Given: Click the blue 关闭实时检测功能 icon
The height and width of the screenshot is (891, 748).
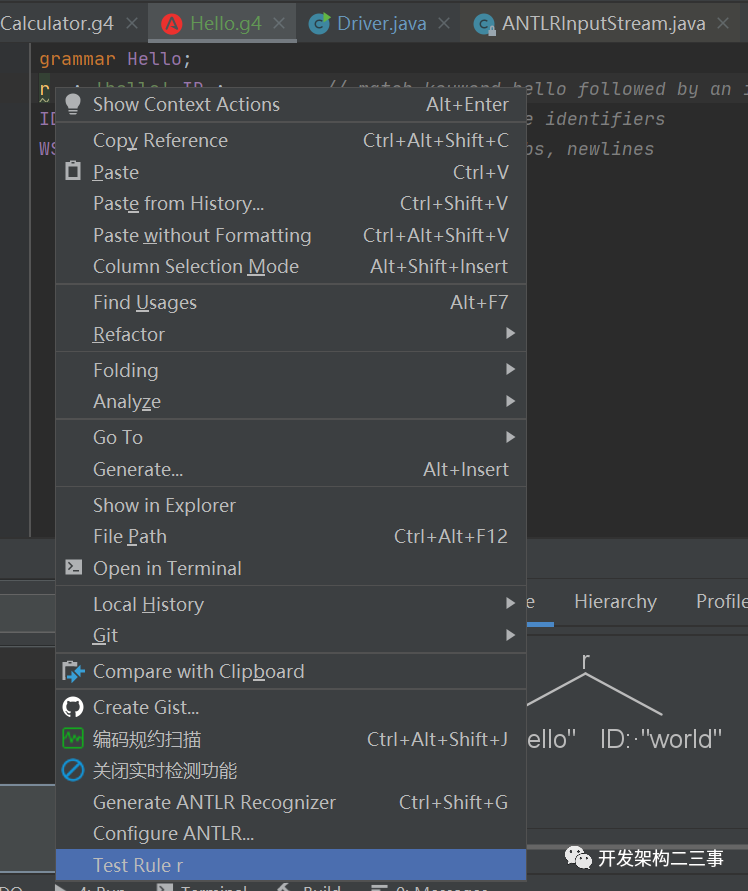Looking at the screenshot, I should [73, 770].
